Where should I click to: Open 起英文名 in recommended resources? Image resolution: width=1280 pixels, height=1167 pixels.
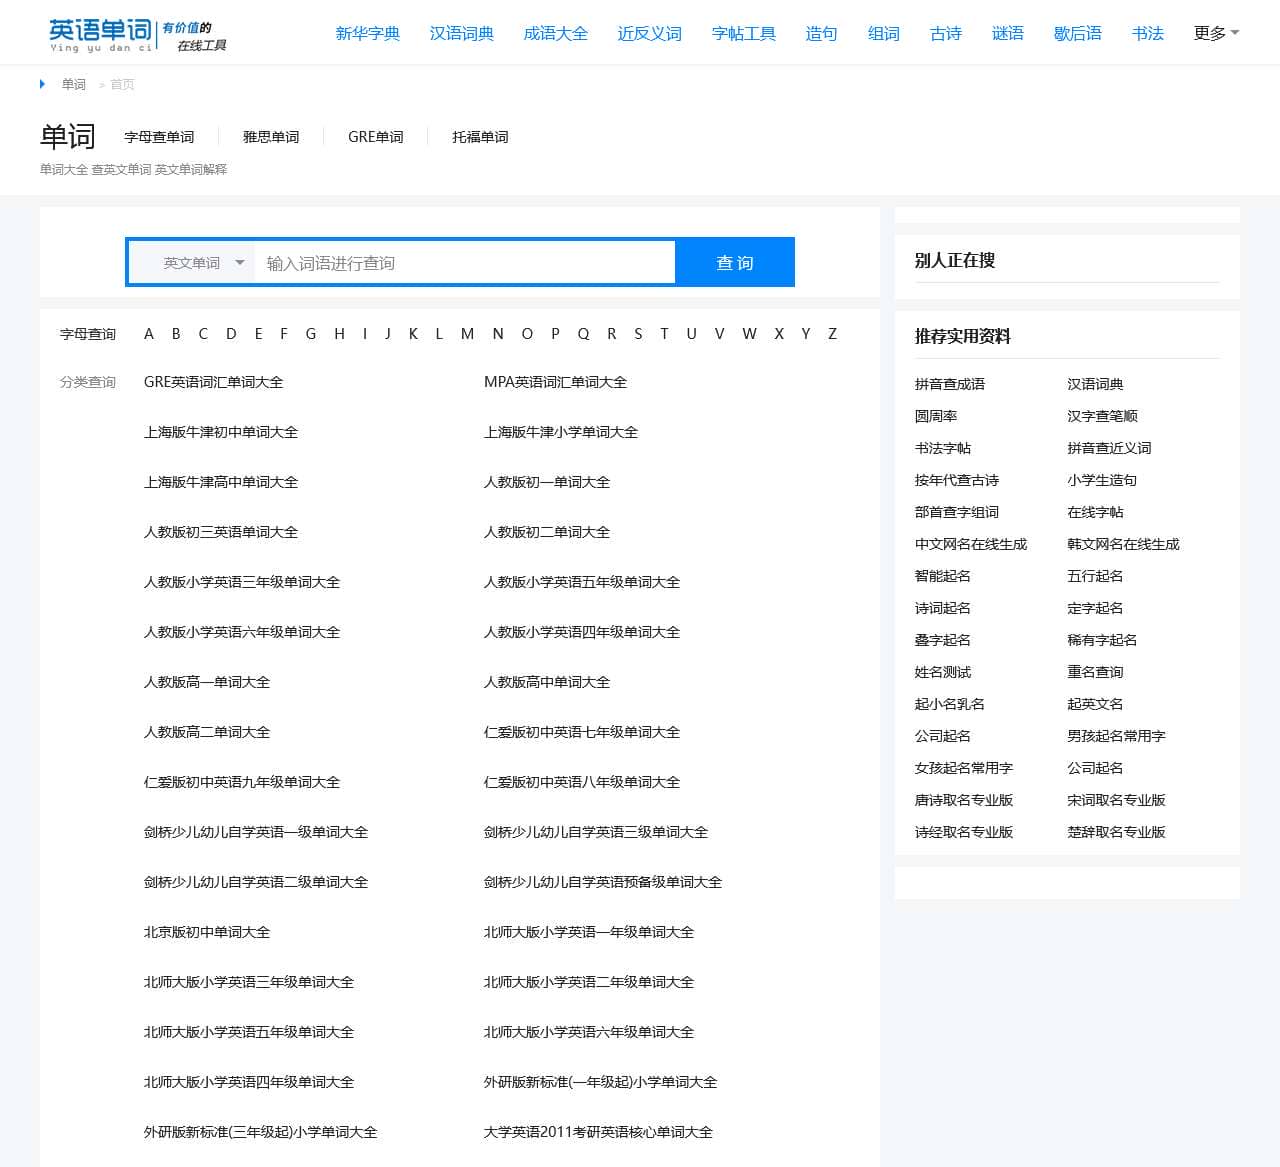1095,704
